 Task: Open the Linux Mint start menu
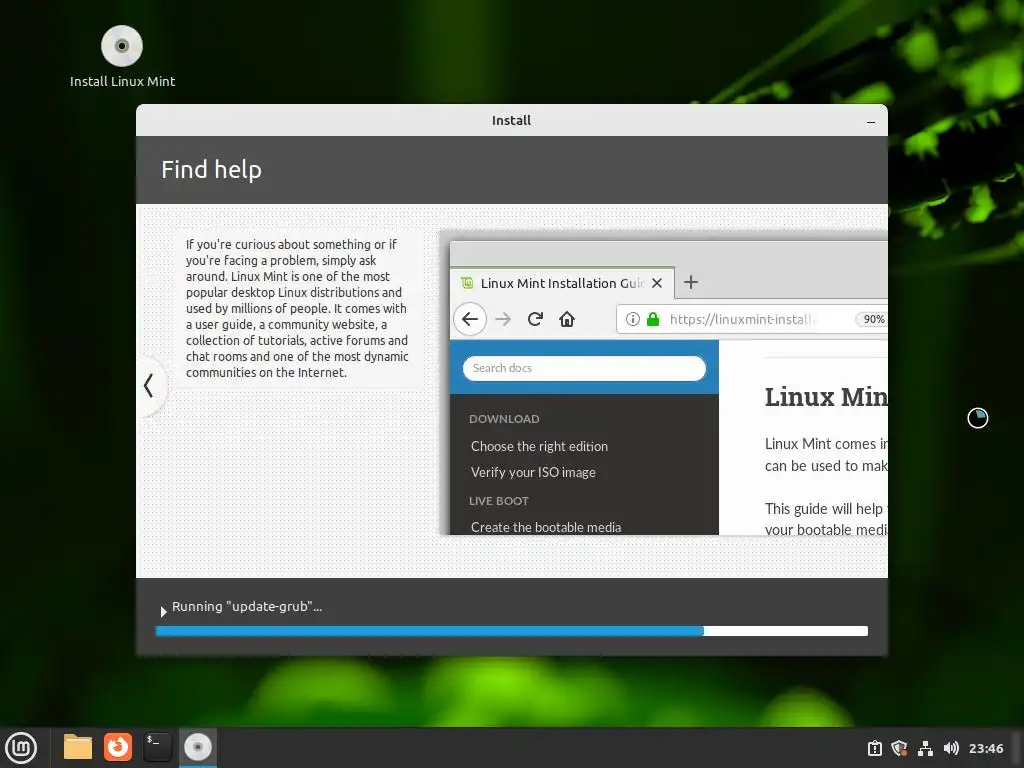(x=22, y=747)
